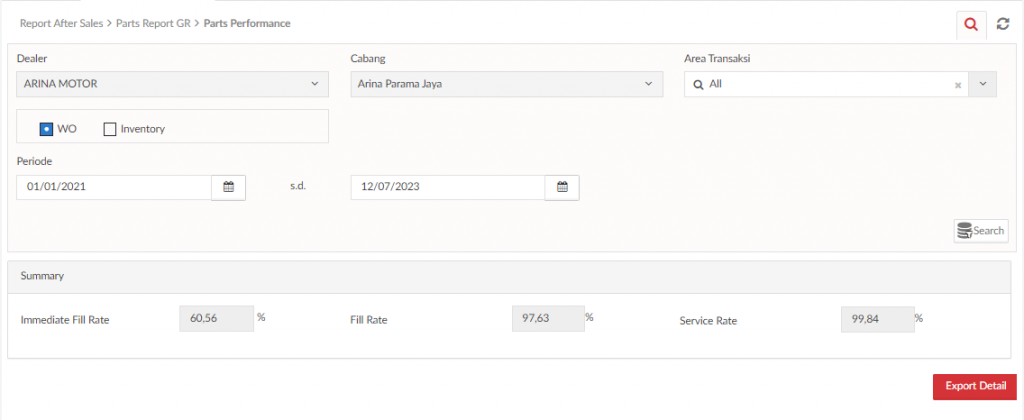The image size is (1024, 420).
Task: Click the Service Rate value field
Action: 878,319
